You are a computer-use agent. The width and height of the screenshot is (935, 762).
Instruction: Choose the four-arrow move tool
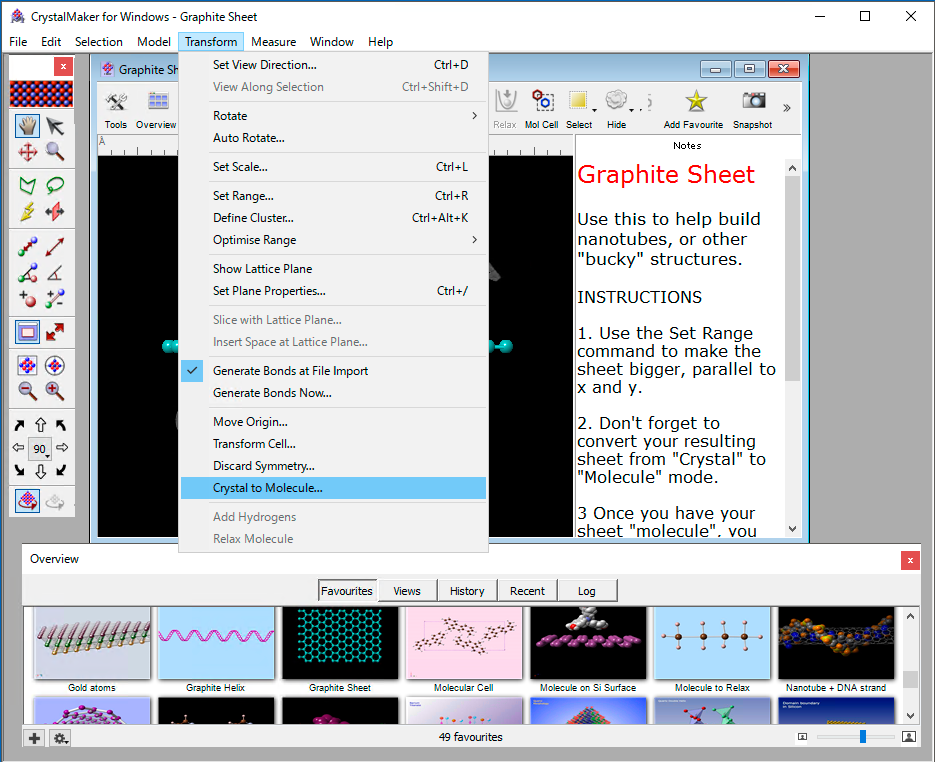pos(27,152)
